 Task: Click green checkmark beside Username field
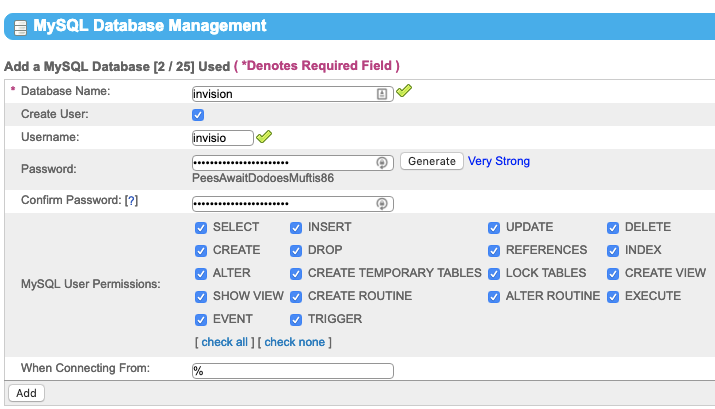point(264,137)
